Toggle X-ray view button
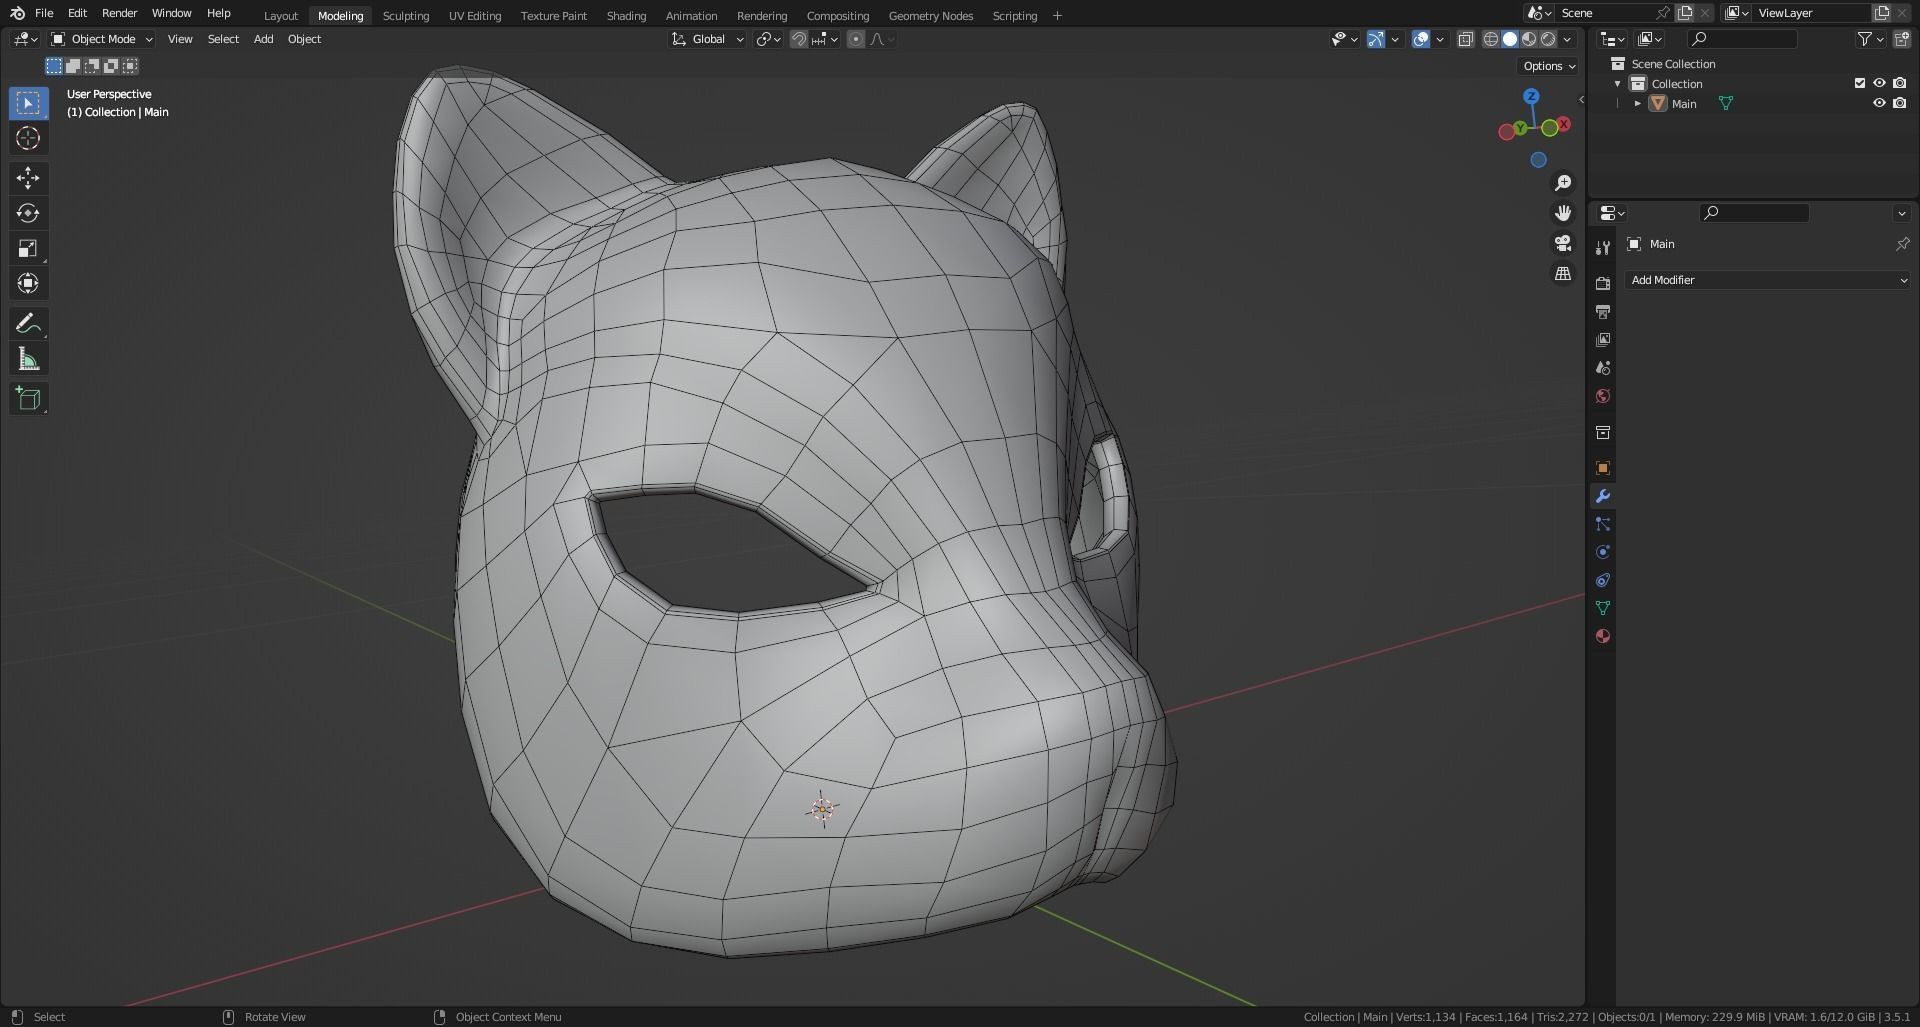Screen dimensions: 1920x1027 (x=1465, y=39)
